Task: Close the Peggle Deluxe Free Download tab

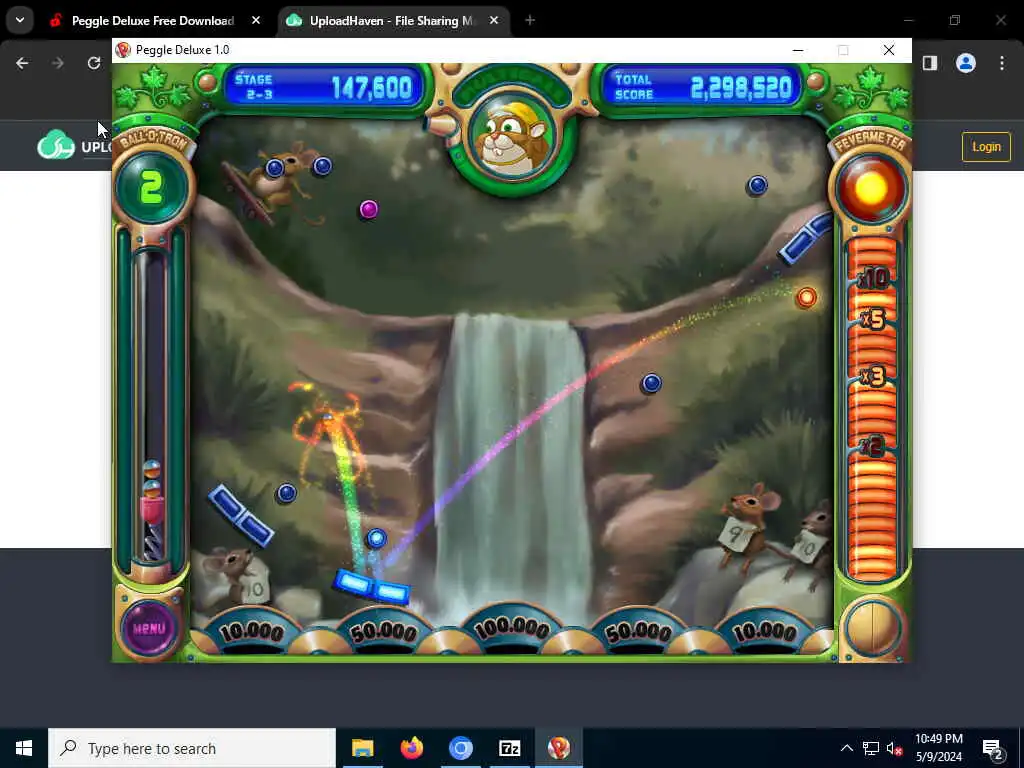Action: click(x=256, y=21)
